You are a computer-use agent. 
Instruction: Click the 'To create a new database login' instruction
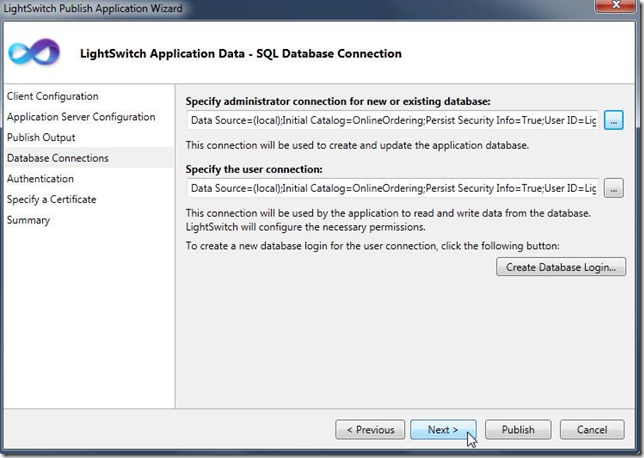pos(373,246)
